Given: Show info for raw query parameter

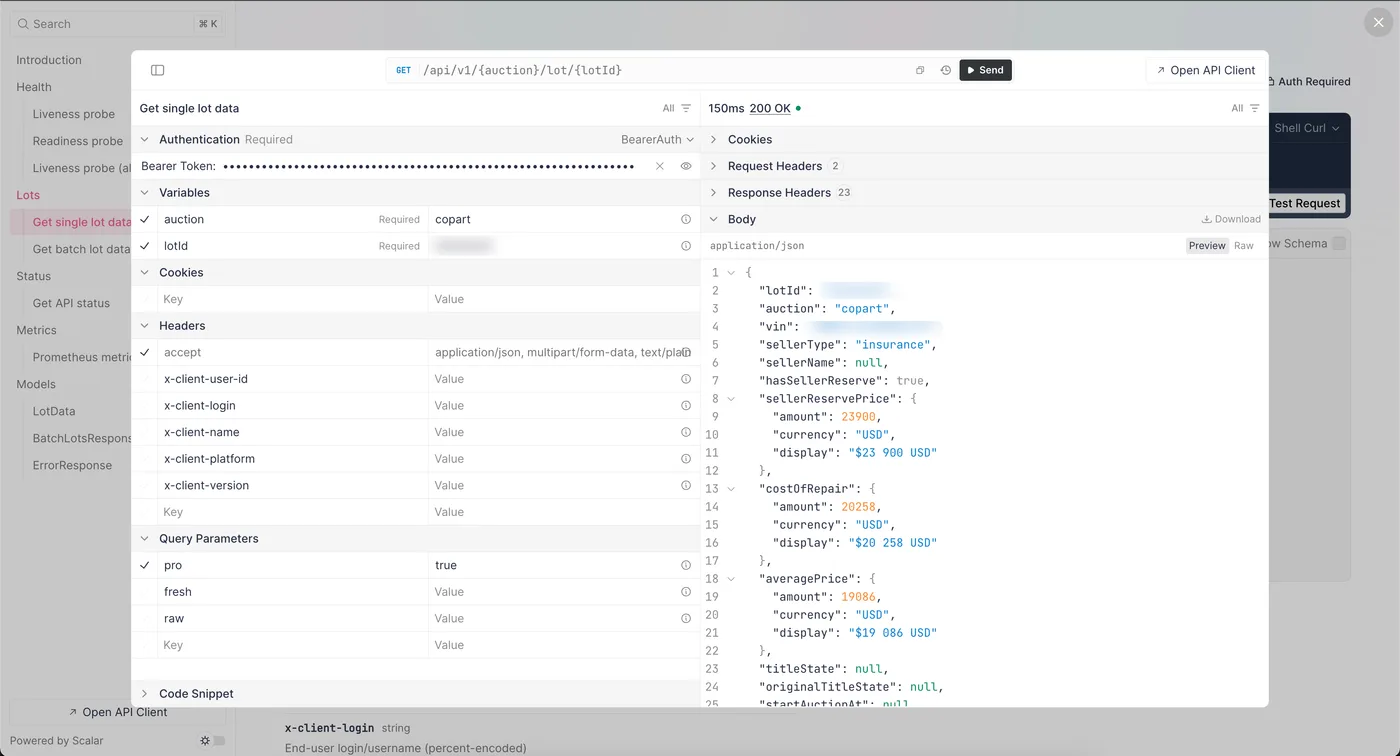Looking at the screenshot, I should tap(686, 618).
